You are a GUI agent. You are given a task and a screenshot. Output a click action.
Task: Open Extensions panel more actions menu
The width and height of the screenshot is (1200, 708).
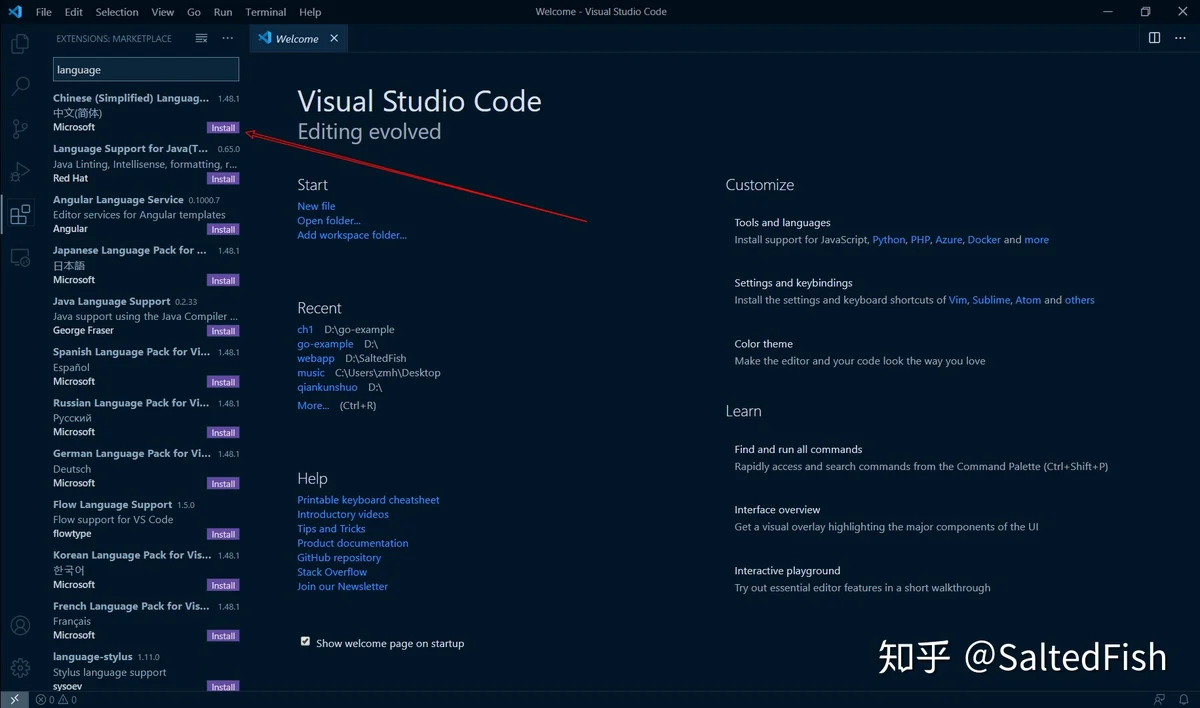pos(228,38)
